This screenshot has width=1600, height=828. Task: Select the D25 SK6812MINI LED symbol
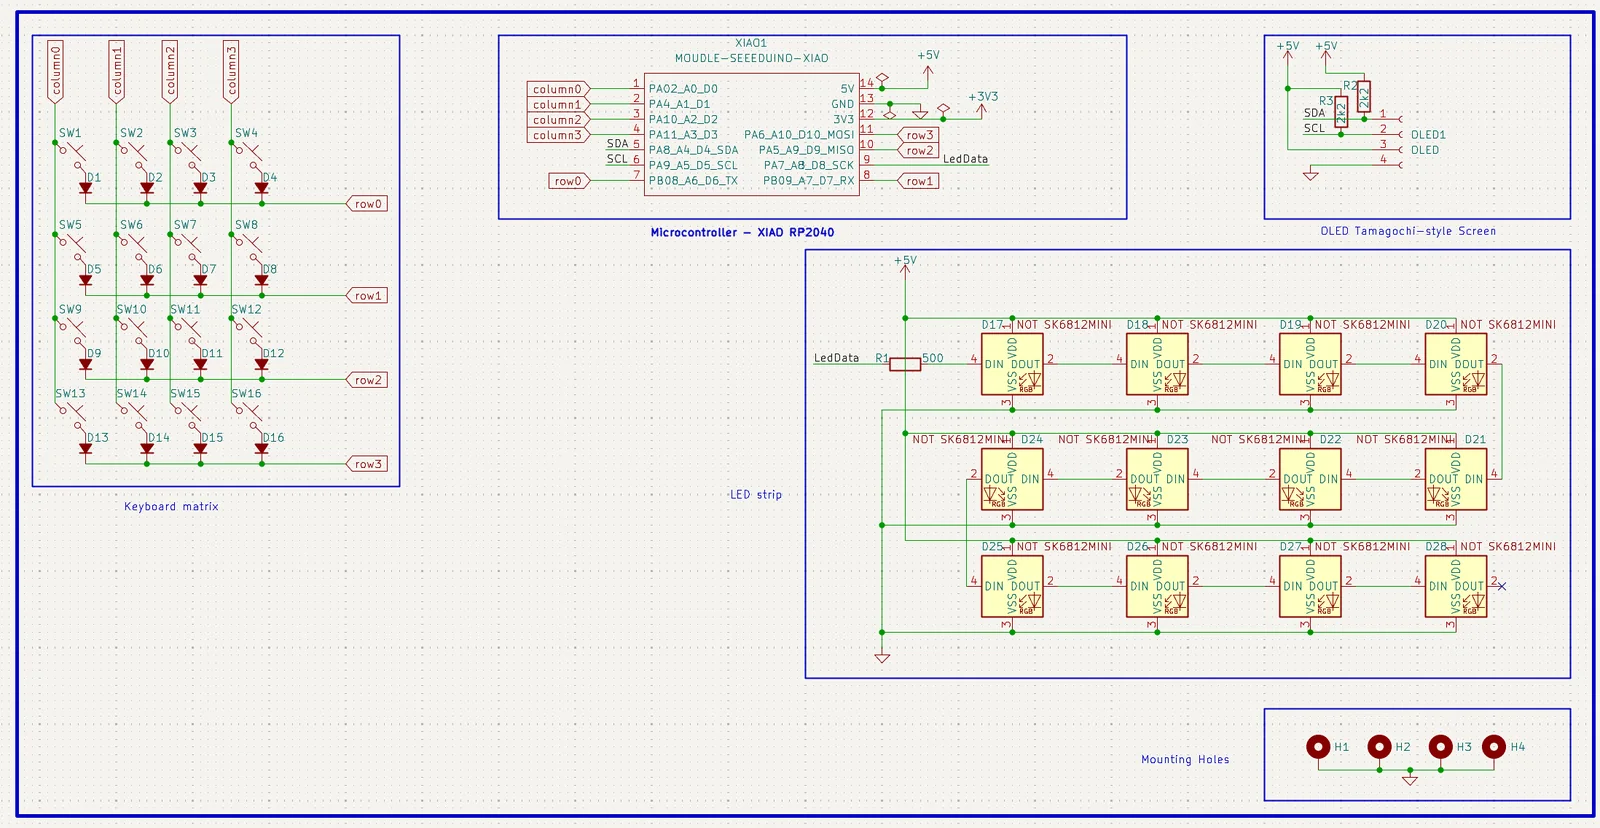(1012, 587)
